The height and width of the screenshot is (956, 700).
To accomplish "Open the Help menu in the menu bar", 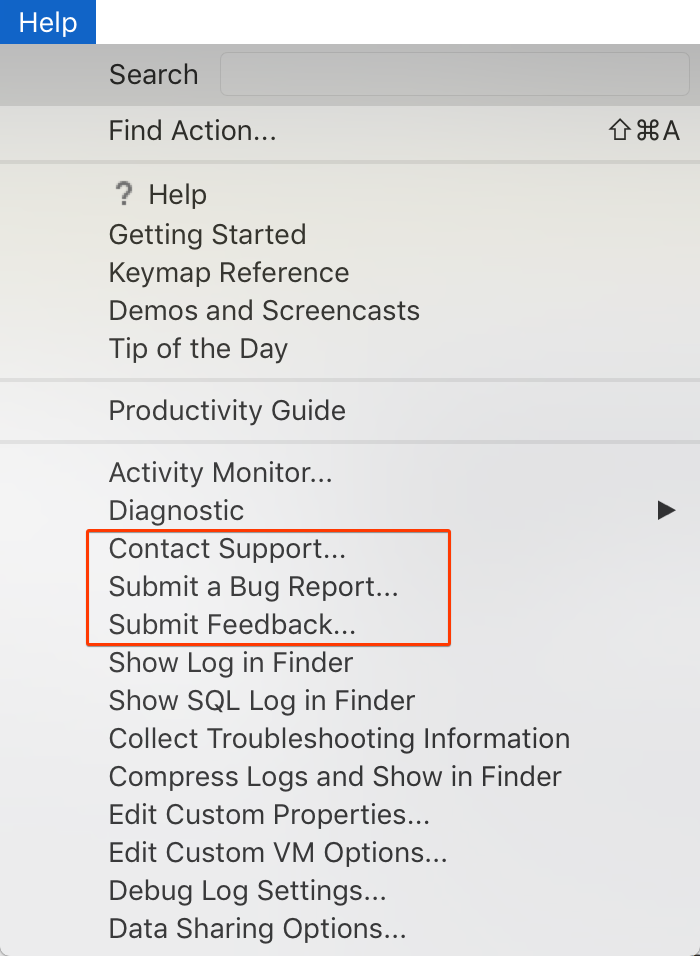I will pyautogui.click(x=48, y=22).
